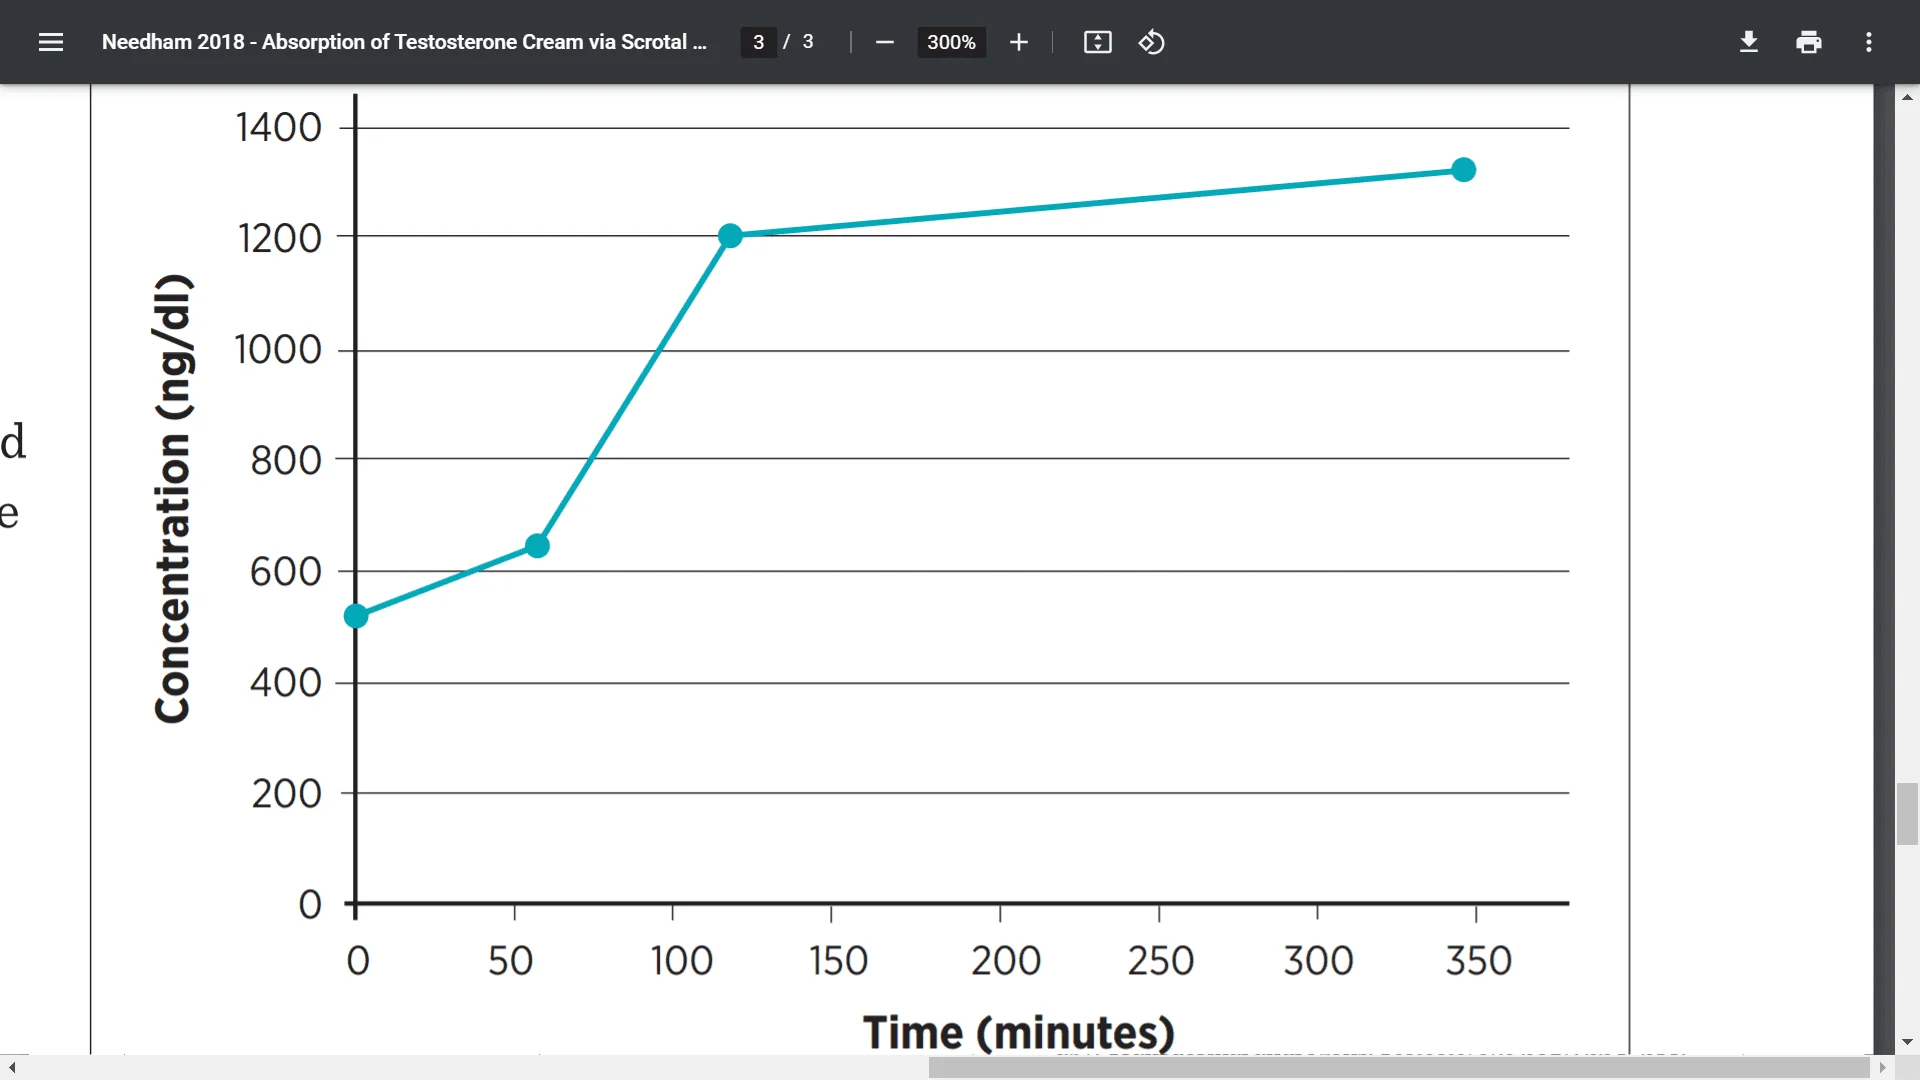Click the 1400 y-axis value
This screenshot has height=1080, width=1920.
click(x=279, y=128)
